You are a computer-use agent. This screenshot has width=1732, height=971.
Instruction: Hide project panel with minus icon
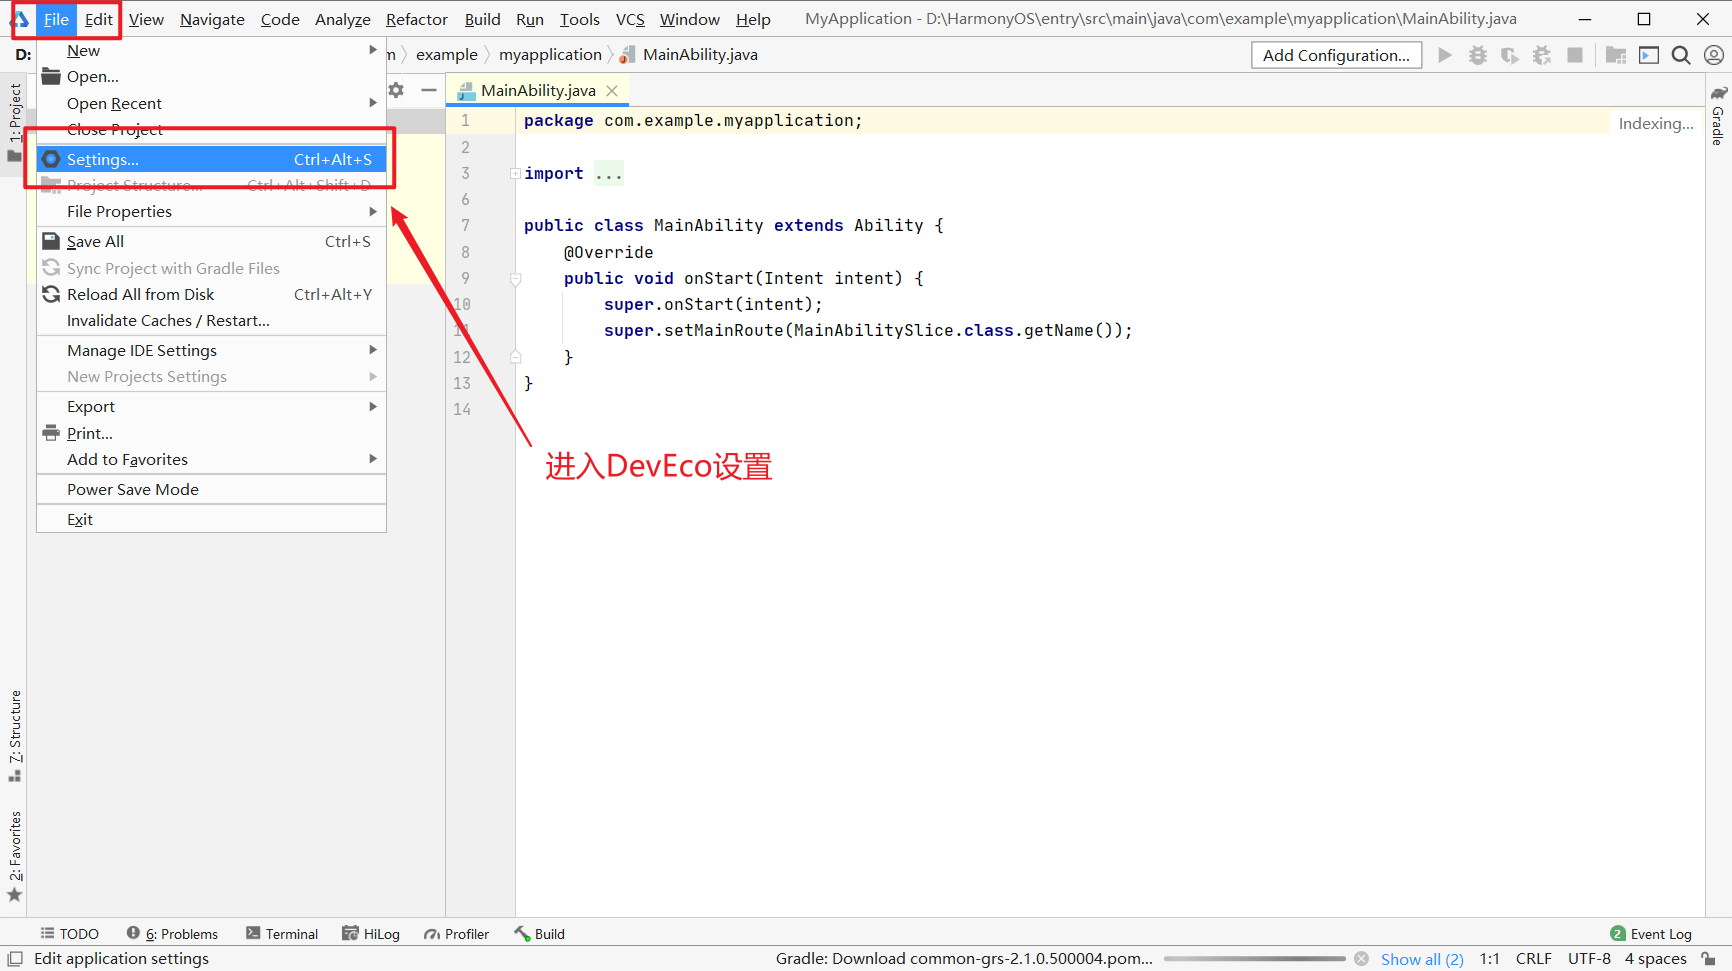click(x=429, y=90)
